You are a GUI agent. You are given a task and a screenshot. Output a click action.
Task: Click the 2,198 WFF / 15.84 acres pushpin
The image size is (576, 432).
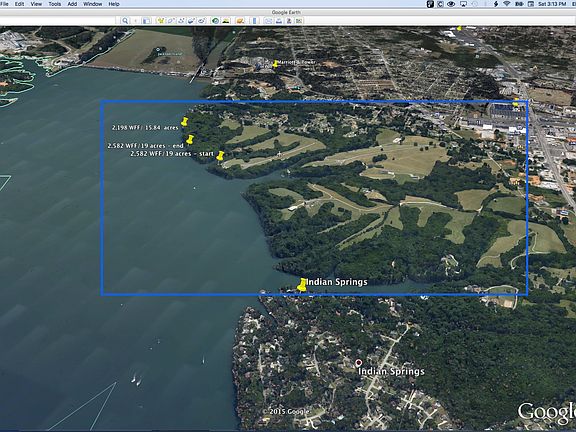click(184, 122)
